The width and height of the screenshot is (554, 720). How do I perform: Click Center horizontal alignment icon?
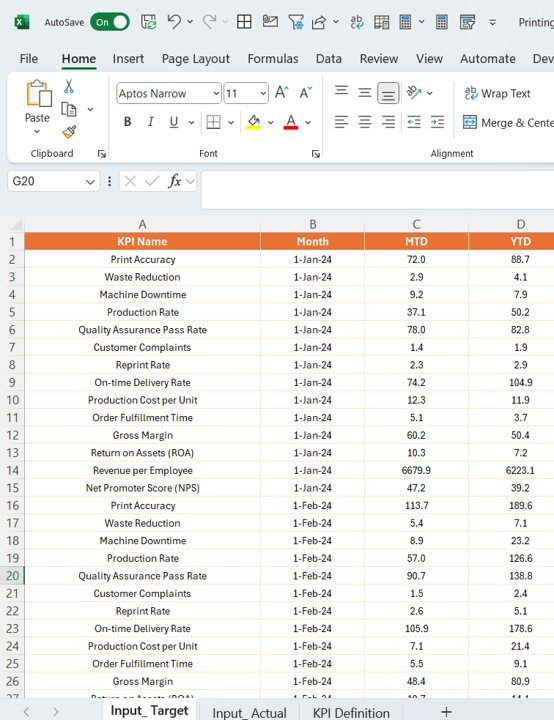click(x=365, y=122)
